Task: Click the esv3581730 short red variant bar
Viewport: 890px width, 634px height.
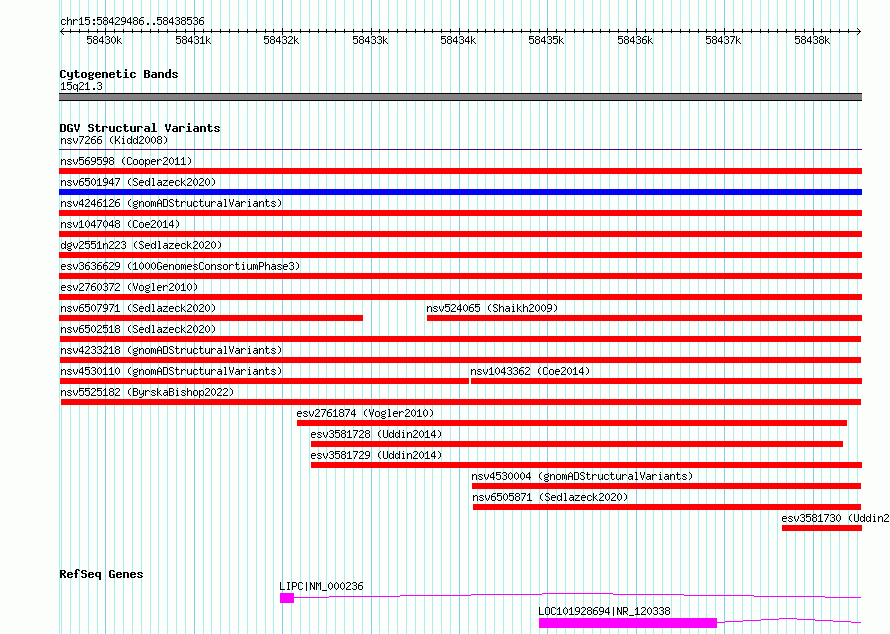Action: pyautogui.click(x=822, y=528)
